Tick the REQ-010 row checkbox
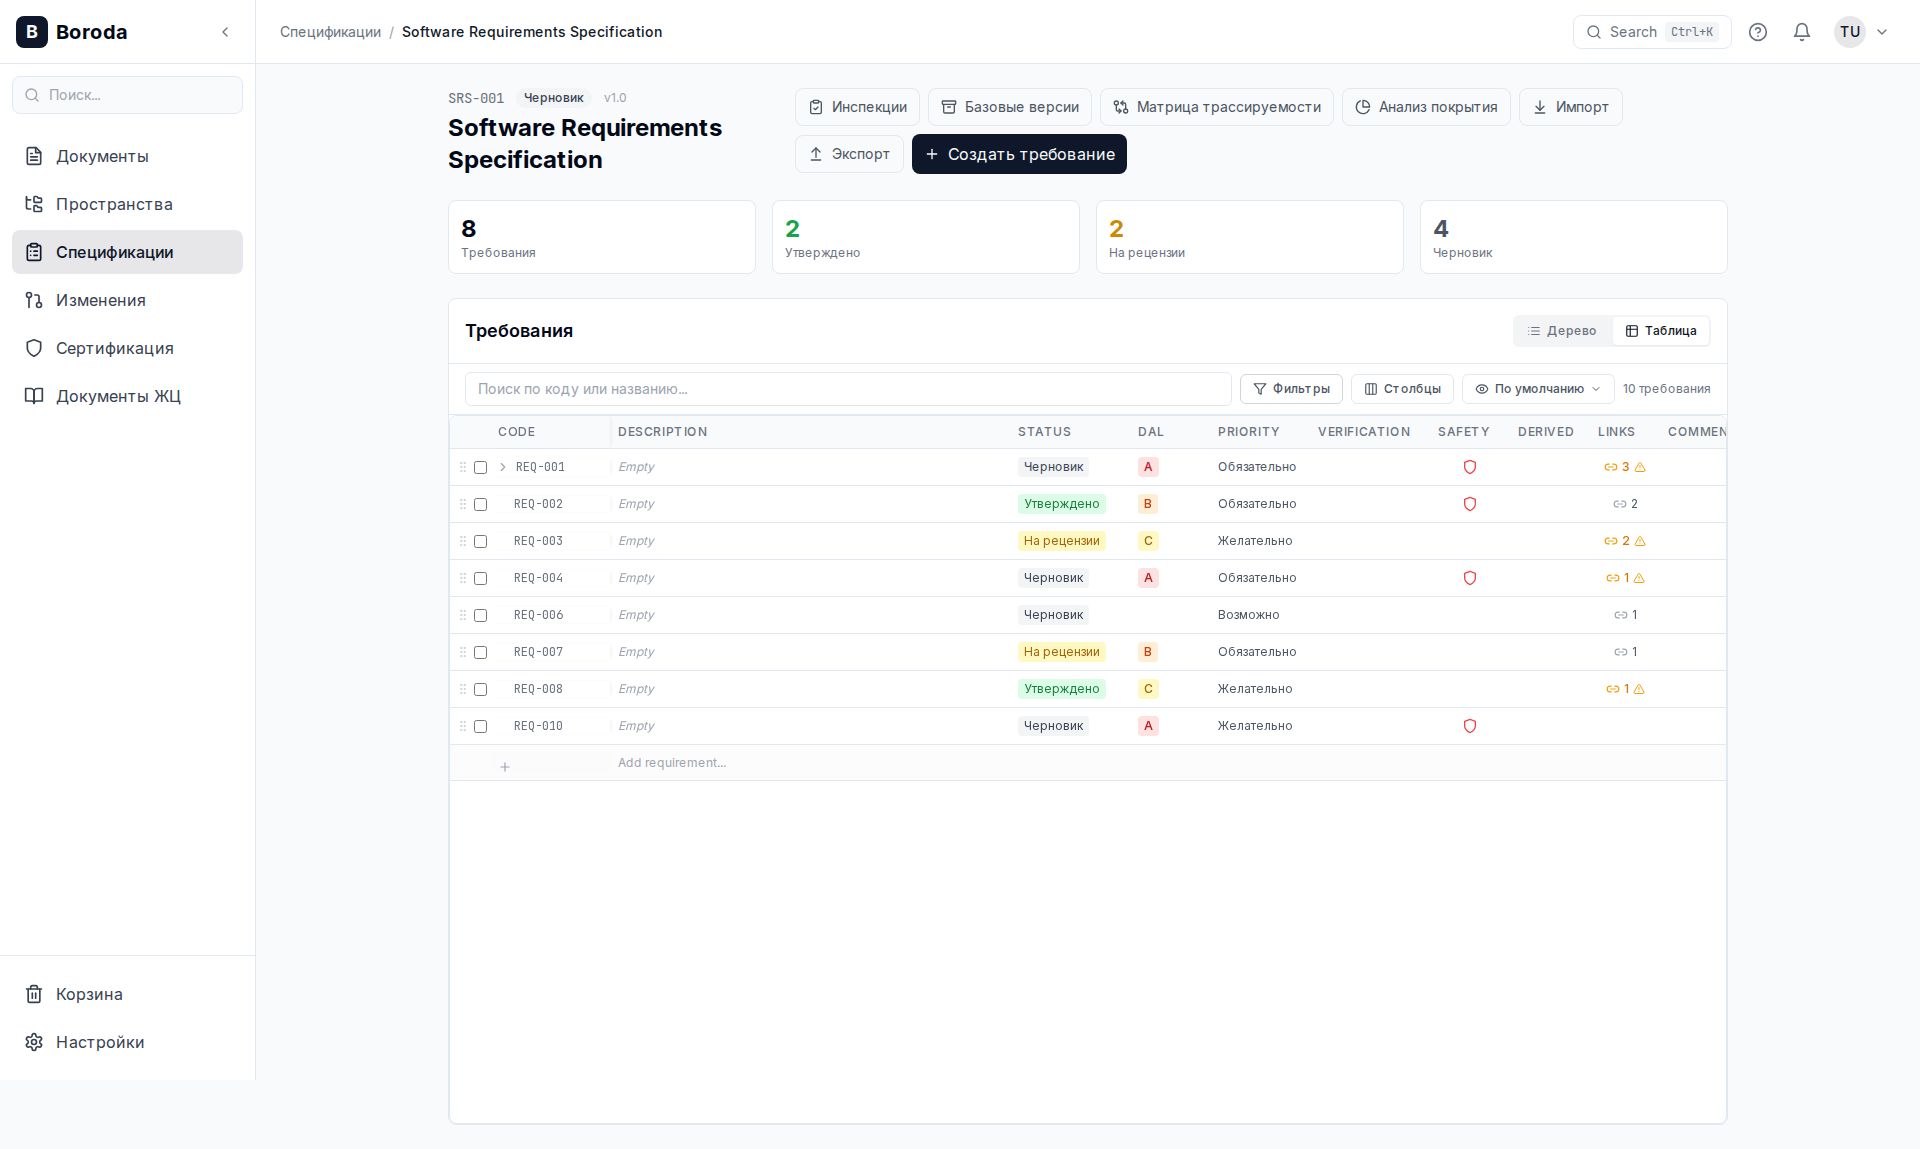Screen dimensions: 1920x1149 point(480,726)
